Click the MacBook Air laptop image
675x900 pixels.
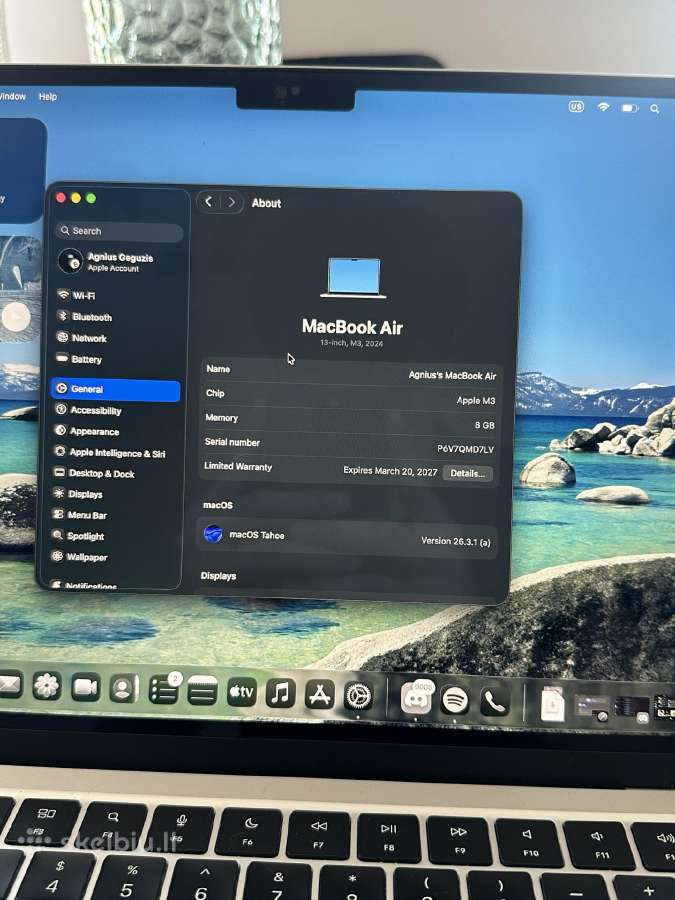(x=354, y=278)
